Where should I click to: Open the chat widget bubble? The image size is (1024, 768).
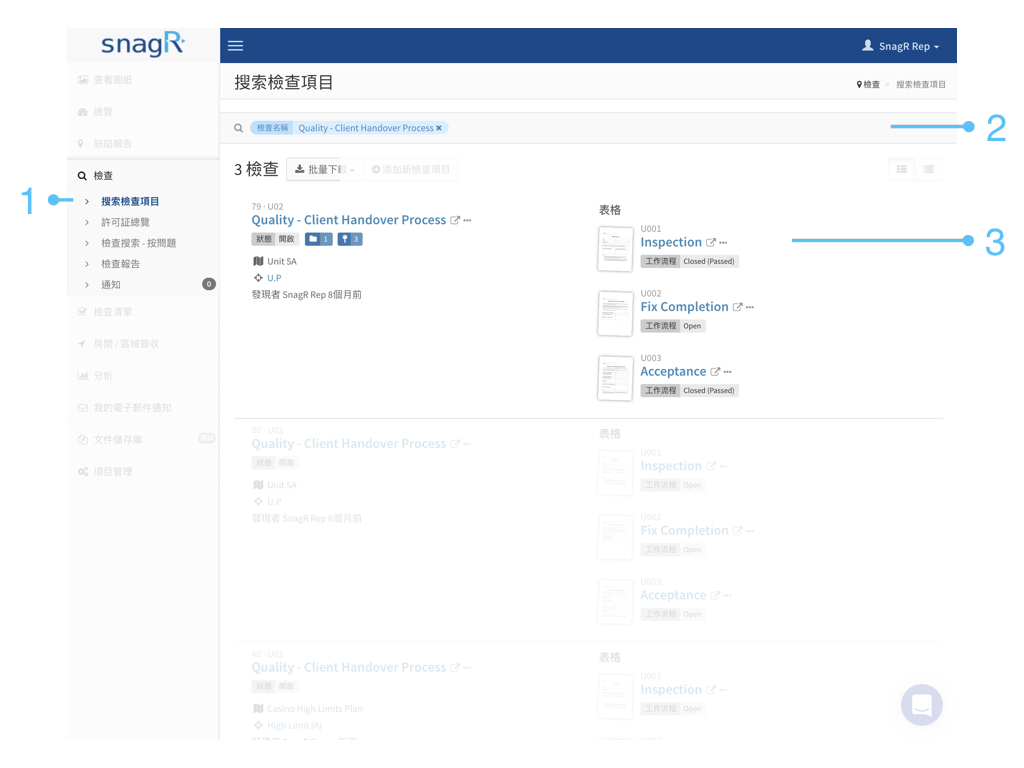point(921,705)
